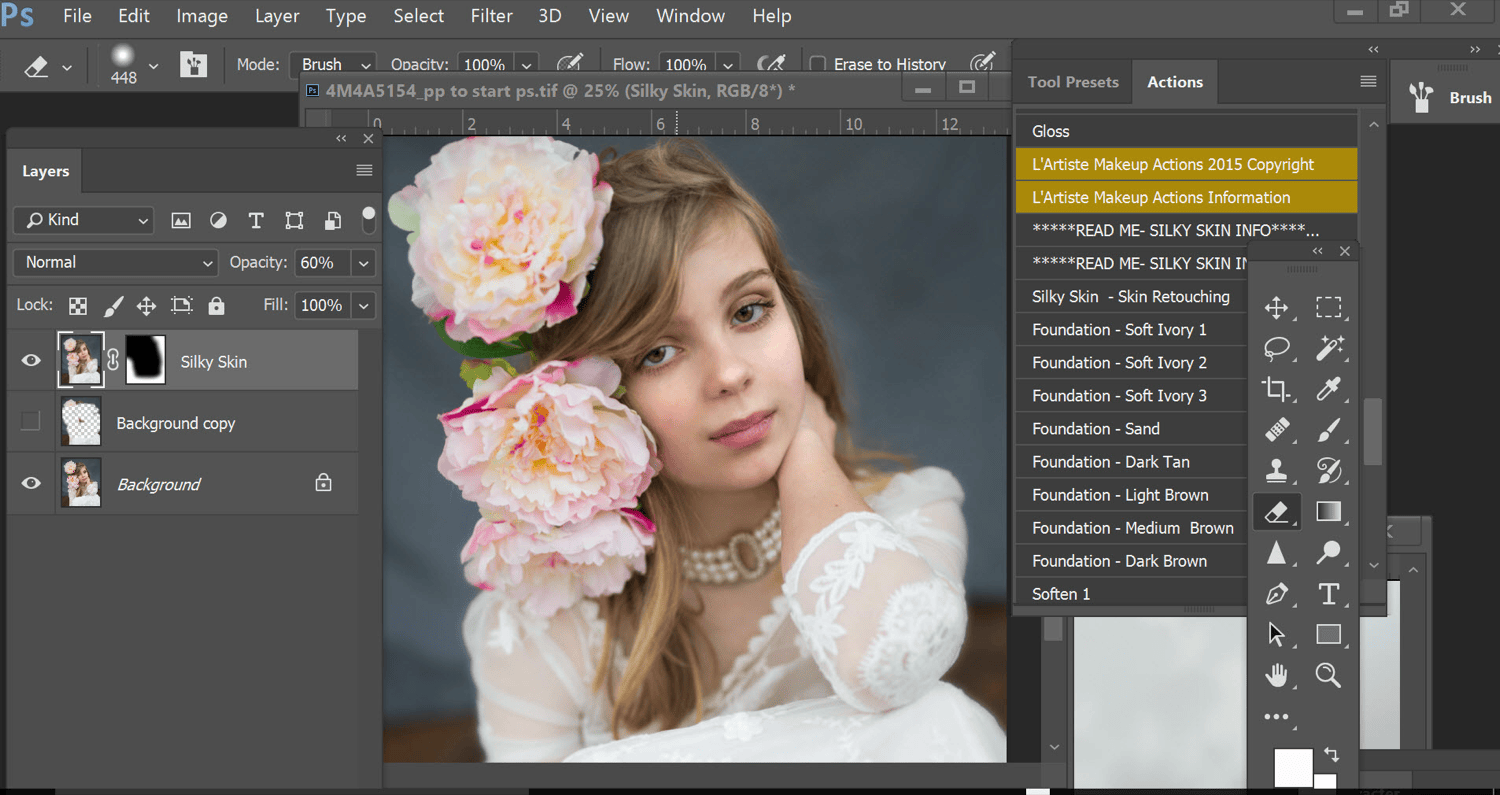Select the Clone Stamp tool
This screenshot has width=1500, height=795.
point(1276,471)
